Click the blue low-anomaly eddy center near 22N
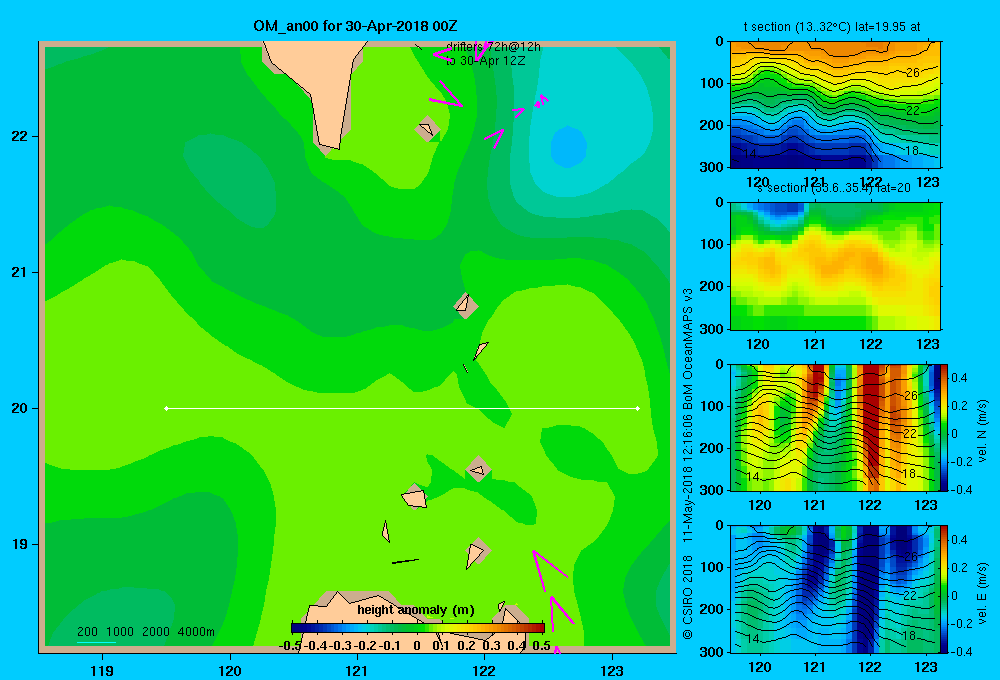 [x=568, y=147]
